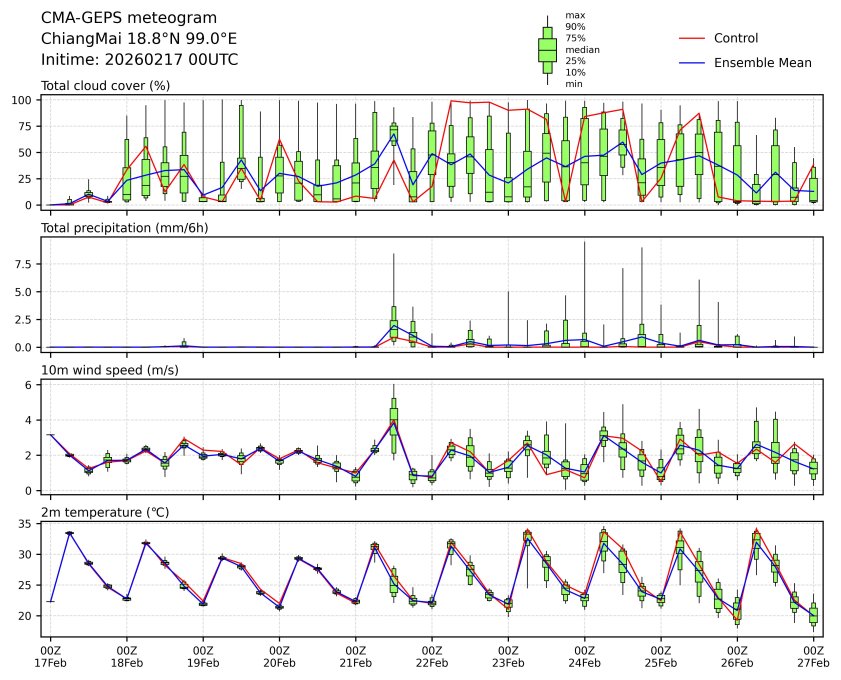This screenshot has width=841, height=680.
Task: Click the 100 tick on cloud cover axis
Action: [26, 100]
